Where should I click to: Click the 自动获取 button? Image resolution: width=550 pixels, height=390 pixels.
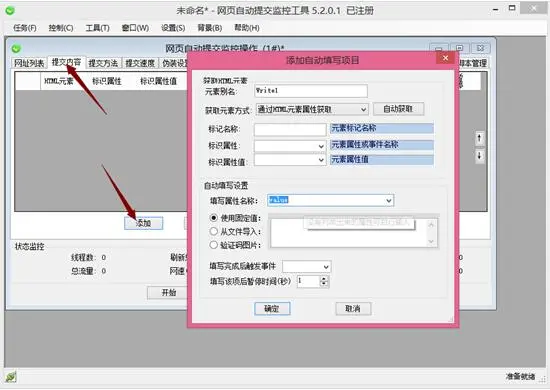tap(398, 109)
